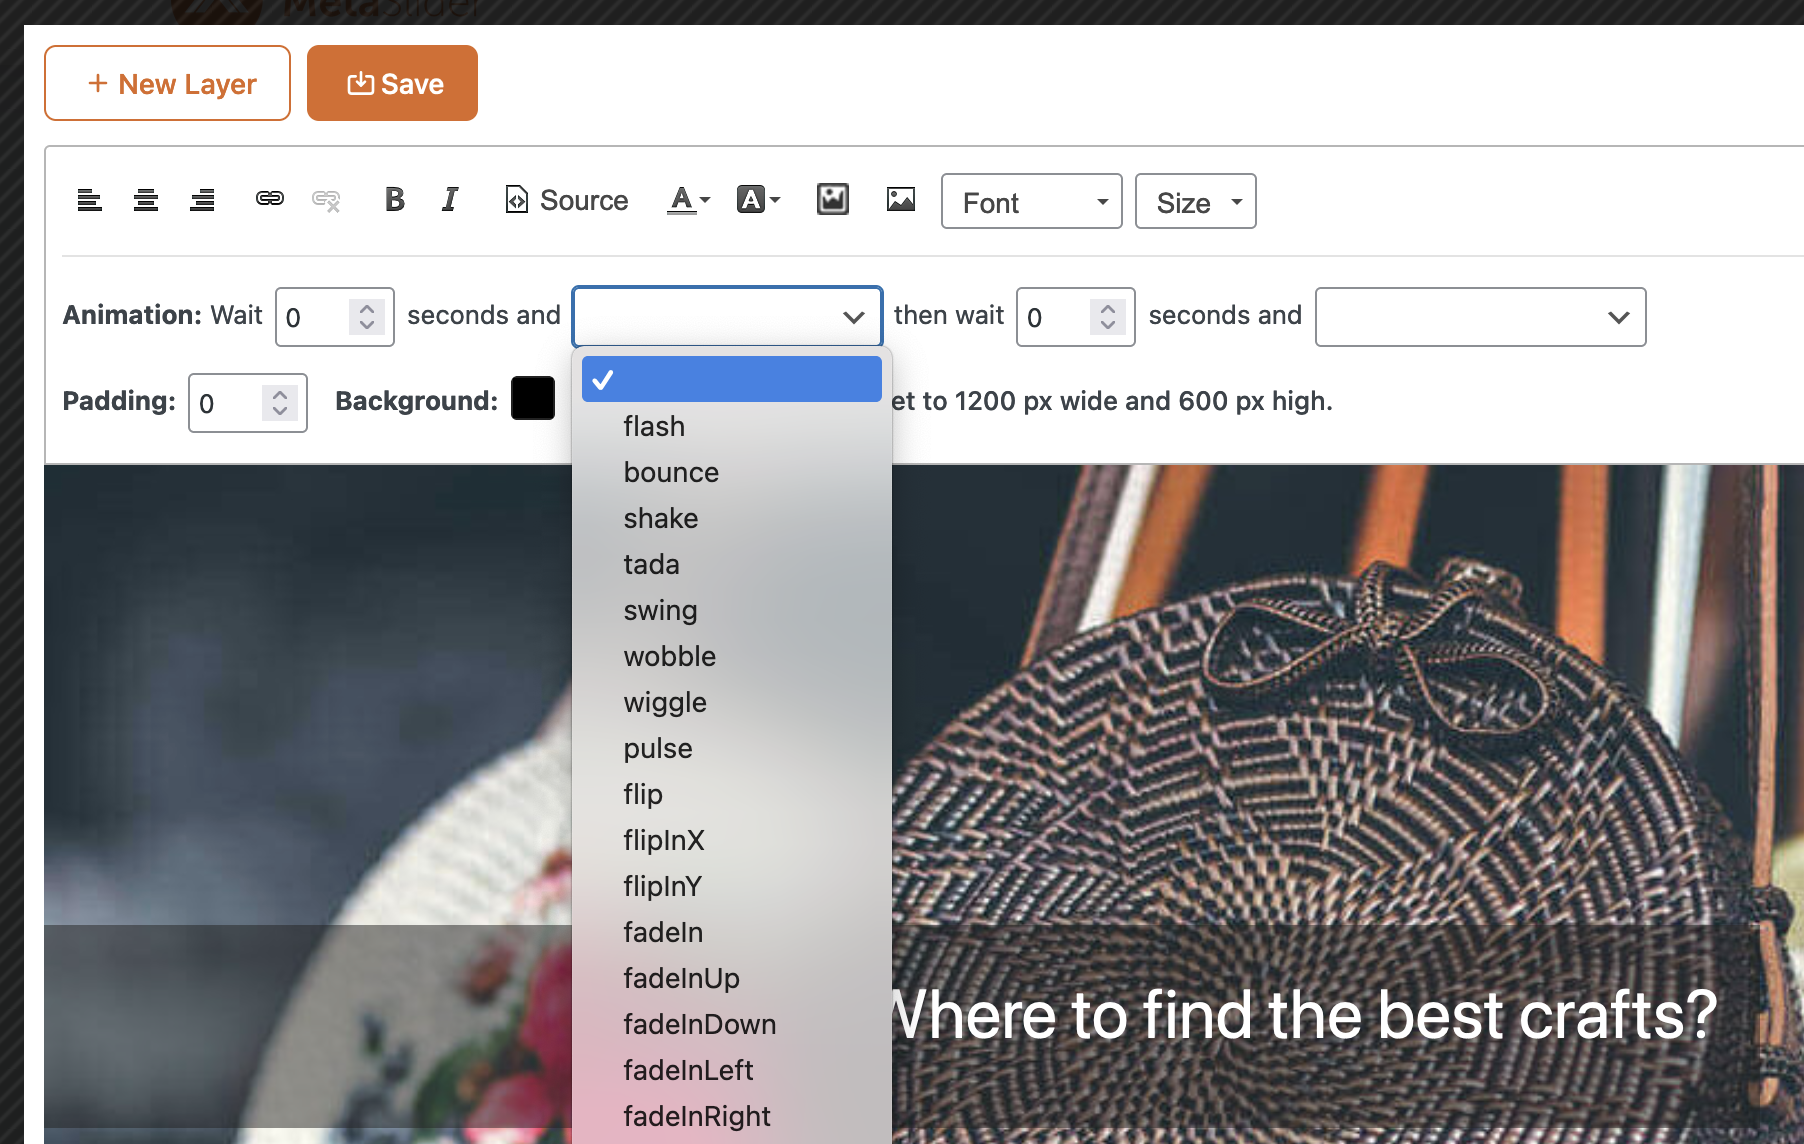Select the bounce animation option

click(x=671, y=472)
